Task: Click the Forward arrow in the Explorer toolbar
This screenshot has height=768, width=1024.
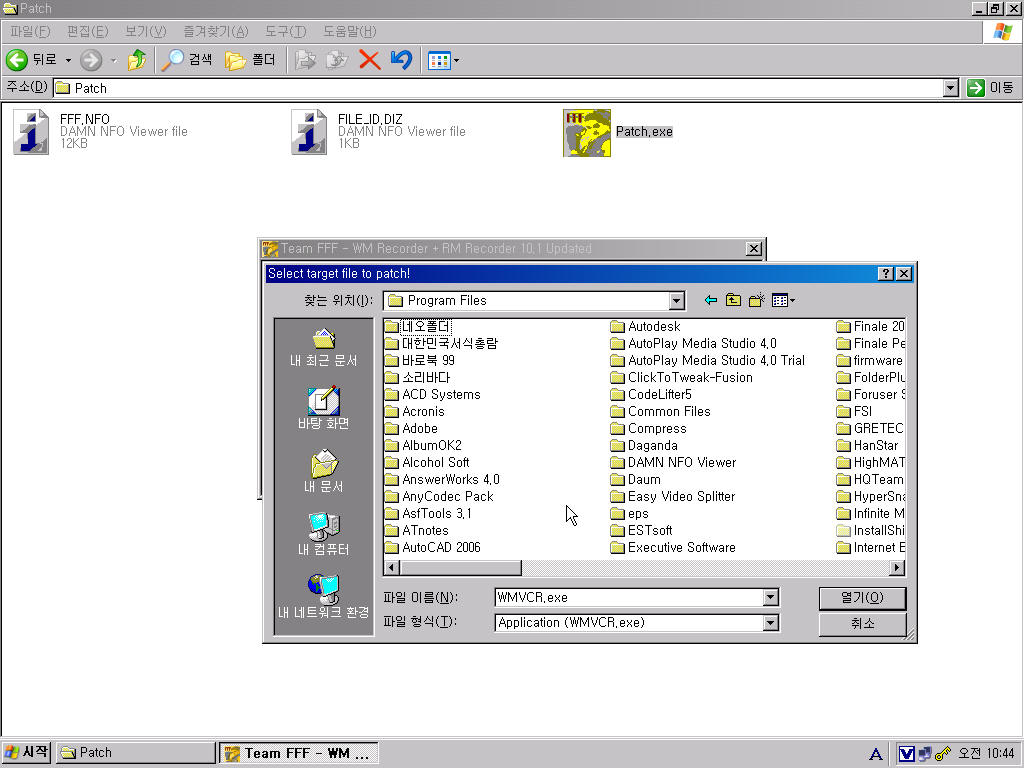Action: point(91,60)
